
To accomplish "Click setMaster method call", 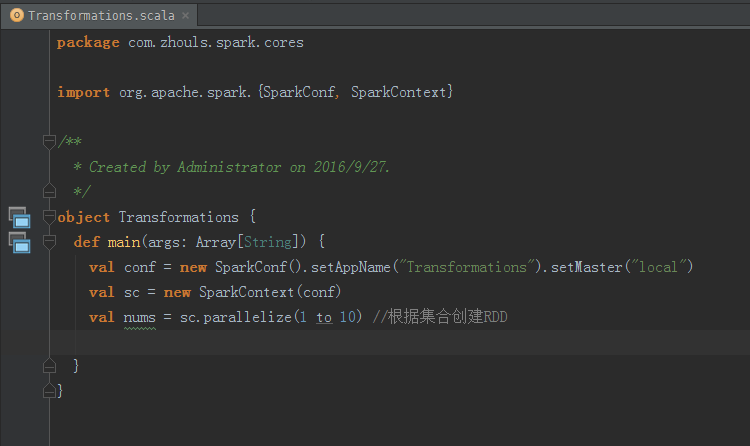I will (586, 267).
